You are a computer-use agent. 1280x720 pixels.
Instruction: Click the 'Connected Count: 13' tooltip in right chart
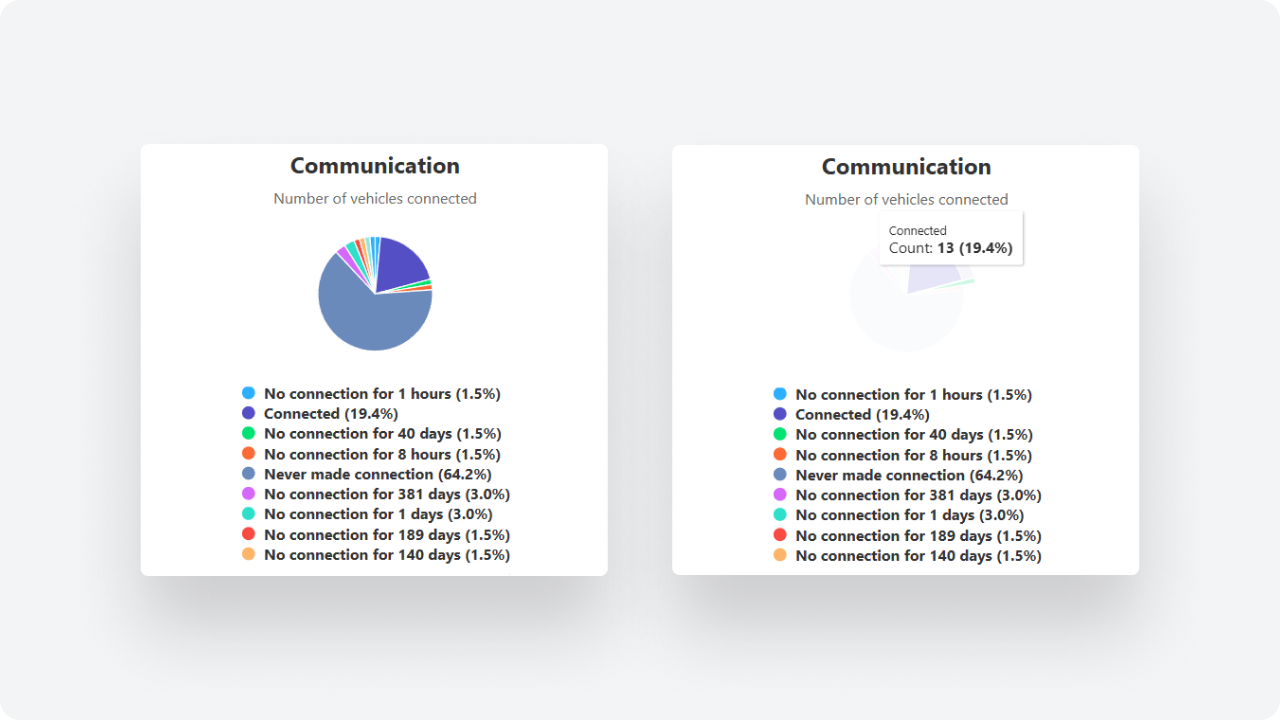[x=950, y=239]
